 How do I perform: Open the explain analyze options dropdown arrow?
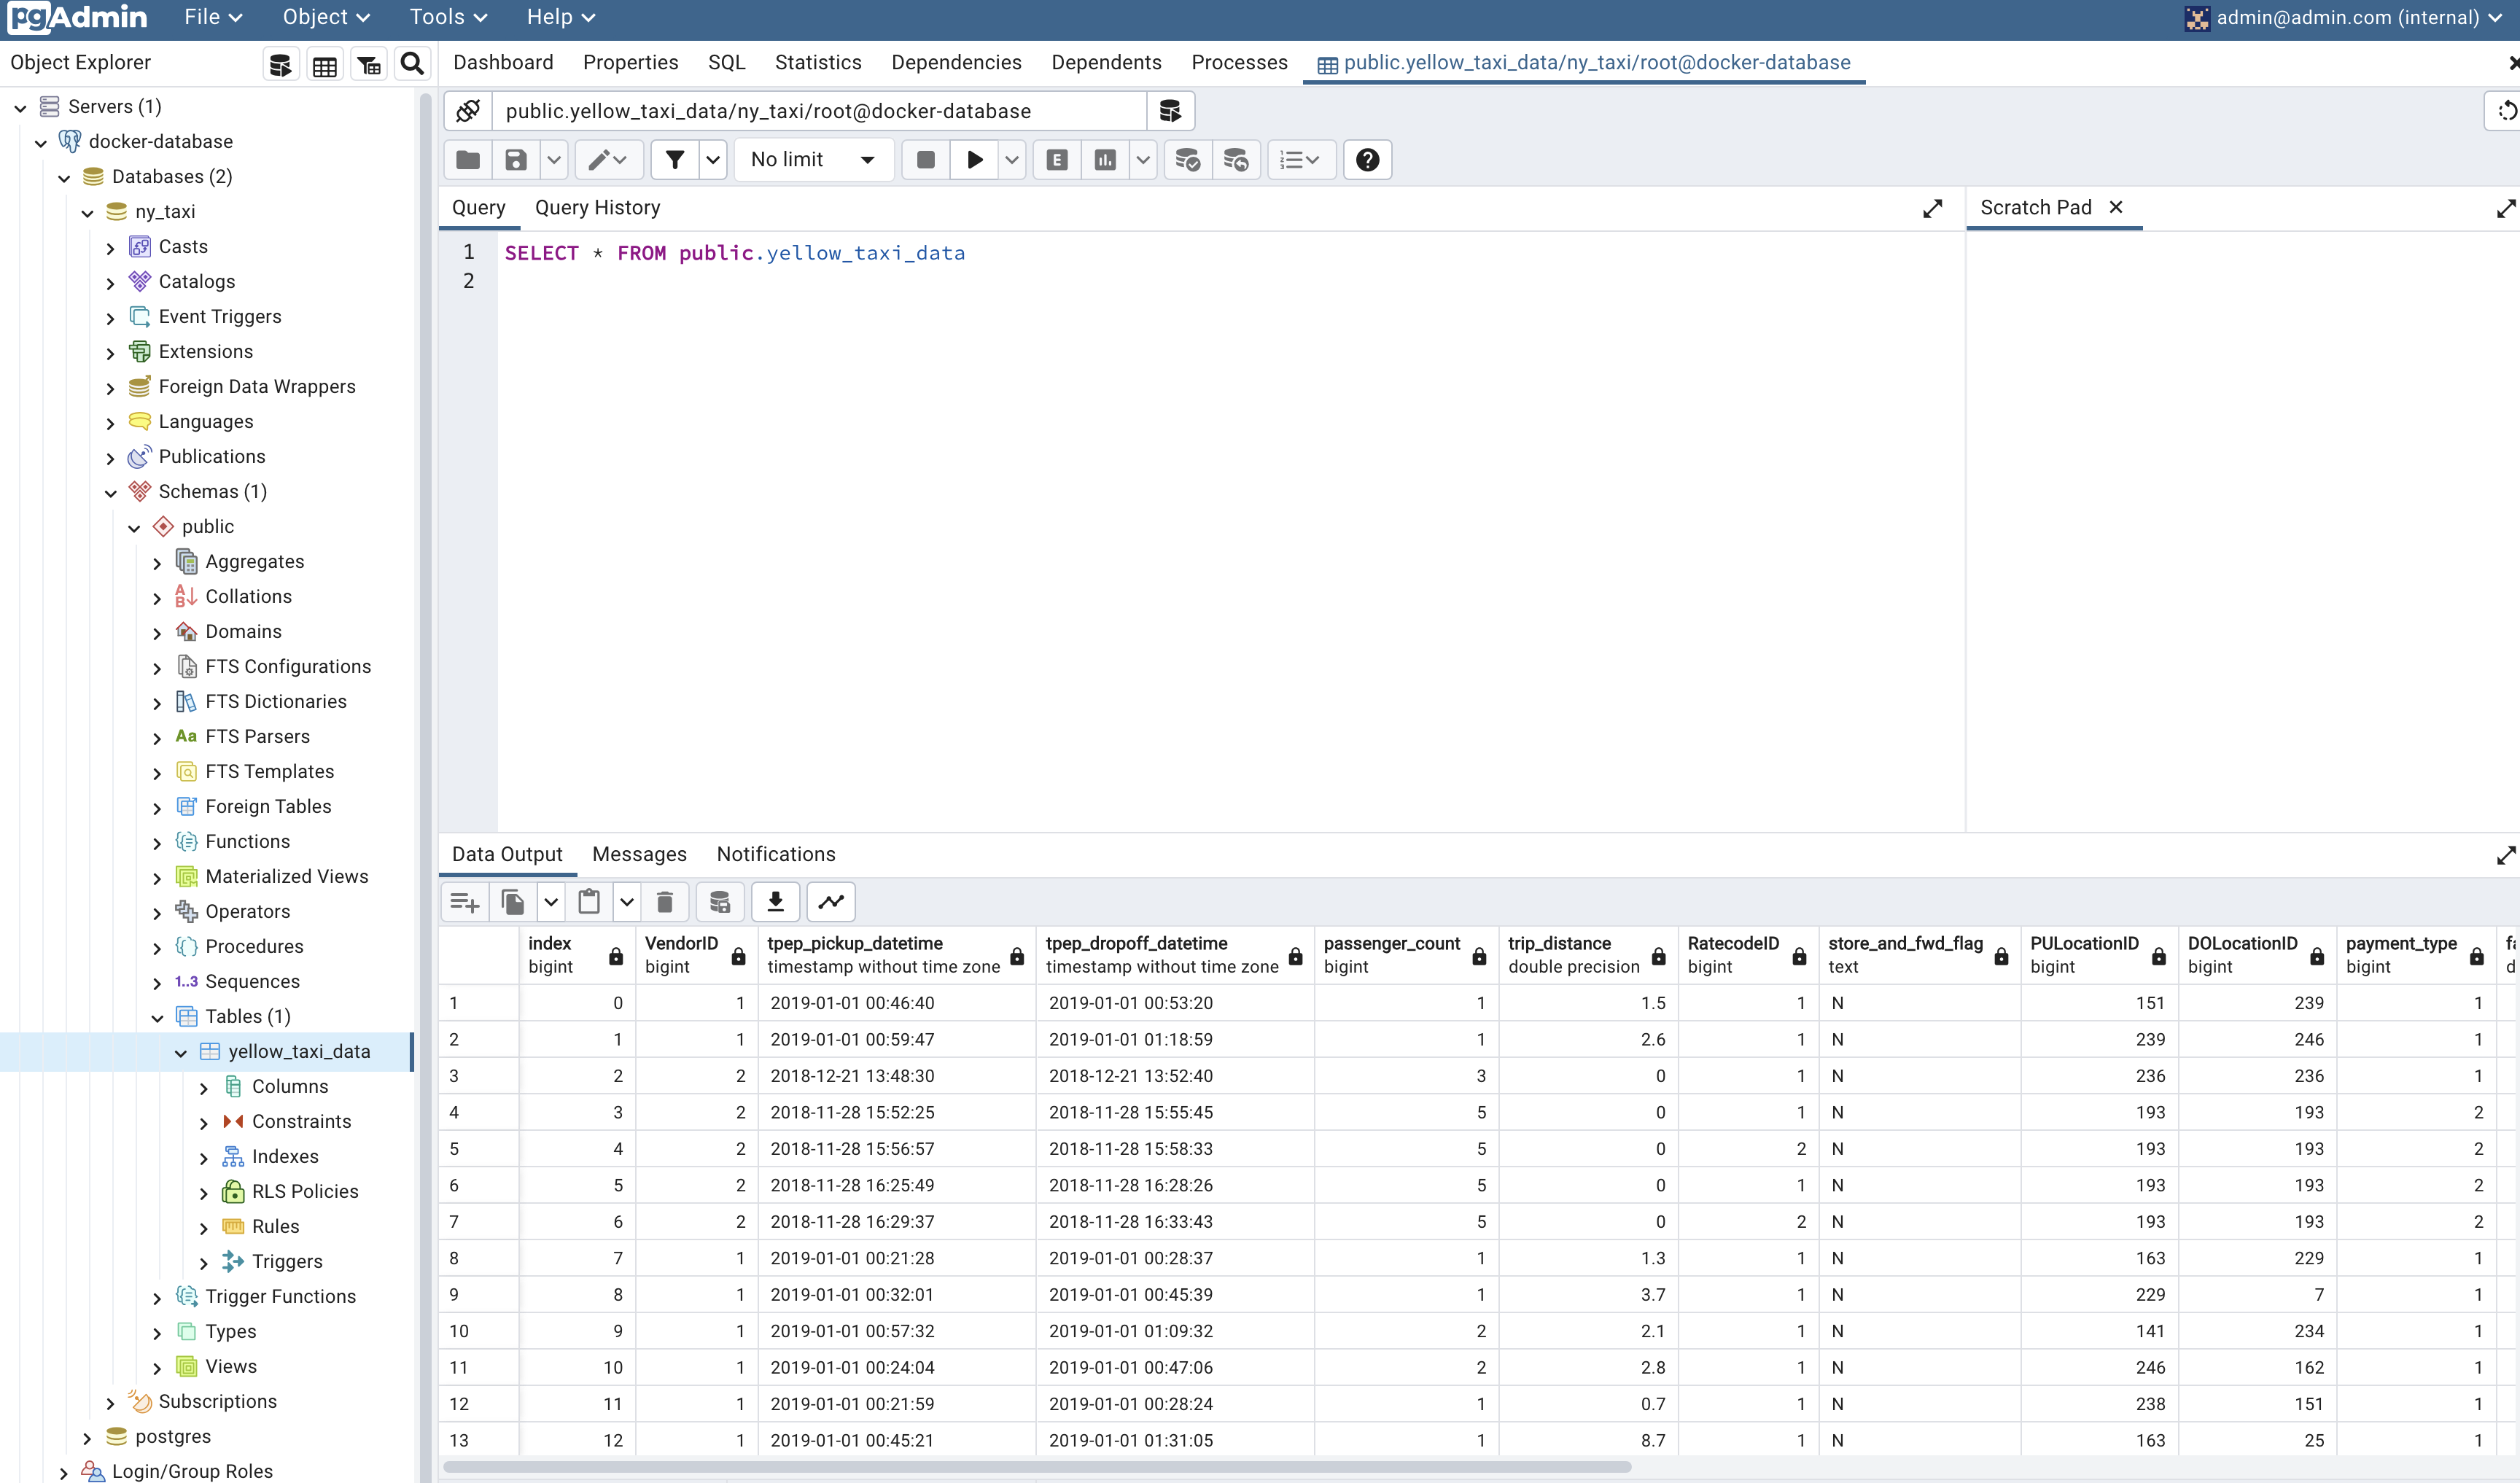tap(1143, 160)
